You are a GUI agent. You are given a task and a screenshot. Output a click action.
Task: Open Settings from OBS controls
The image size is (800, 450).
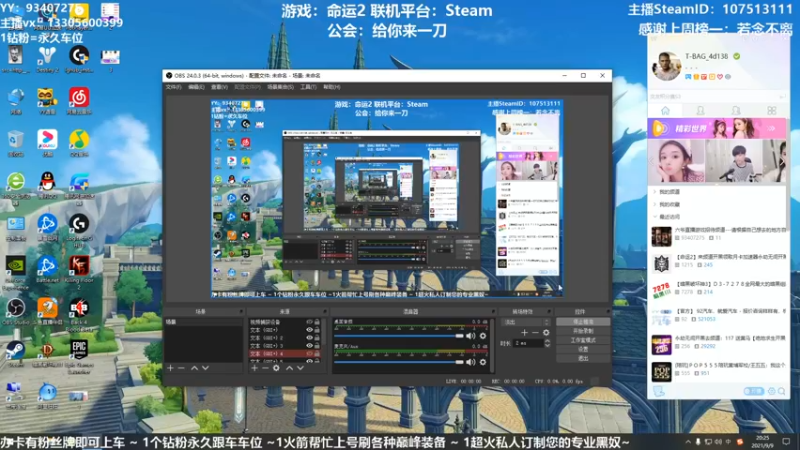[583, 349]
